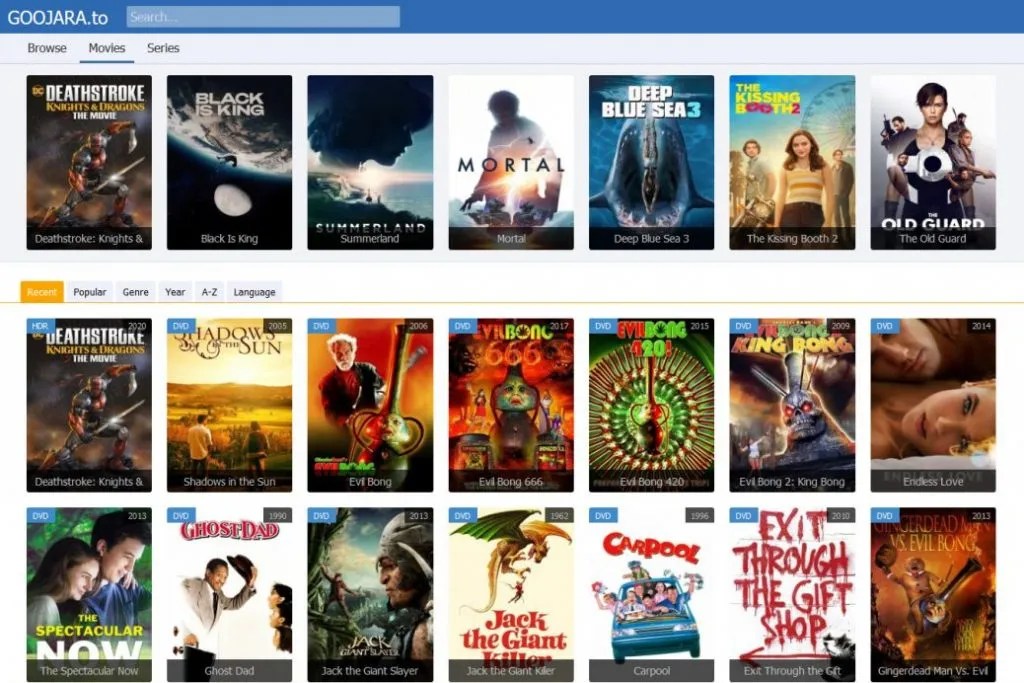The width and height of the screenshot is (1024, 683).
Task: Click the 'Mortal' title caption
Action: click(511, 238)
